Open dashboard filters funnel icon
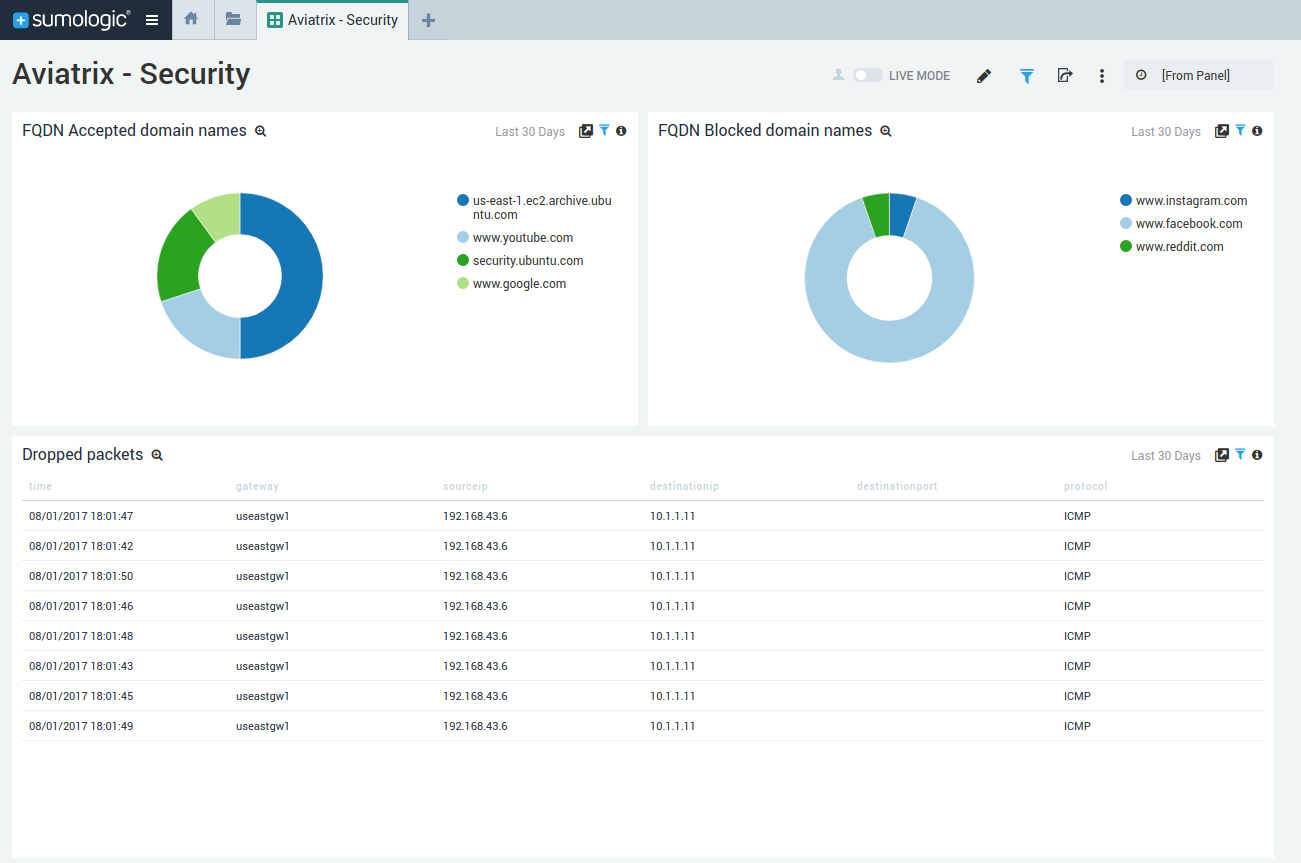The width and height of the screenshot is (1301, 863). (x=1026, y=76)
